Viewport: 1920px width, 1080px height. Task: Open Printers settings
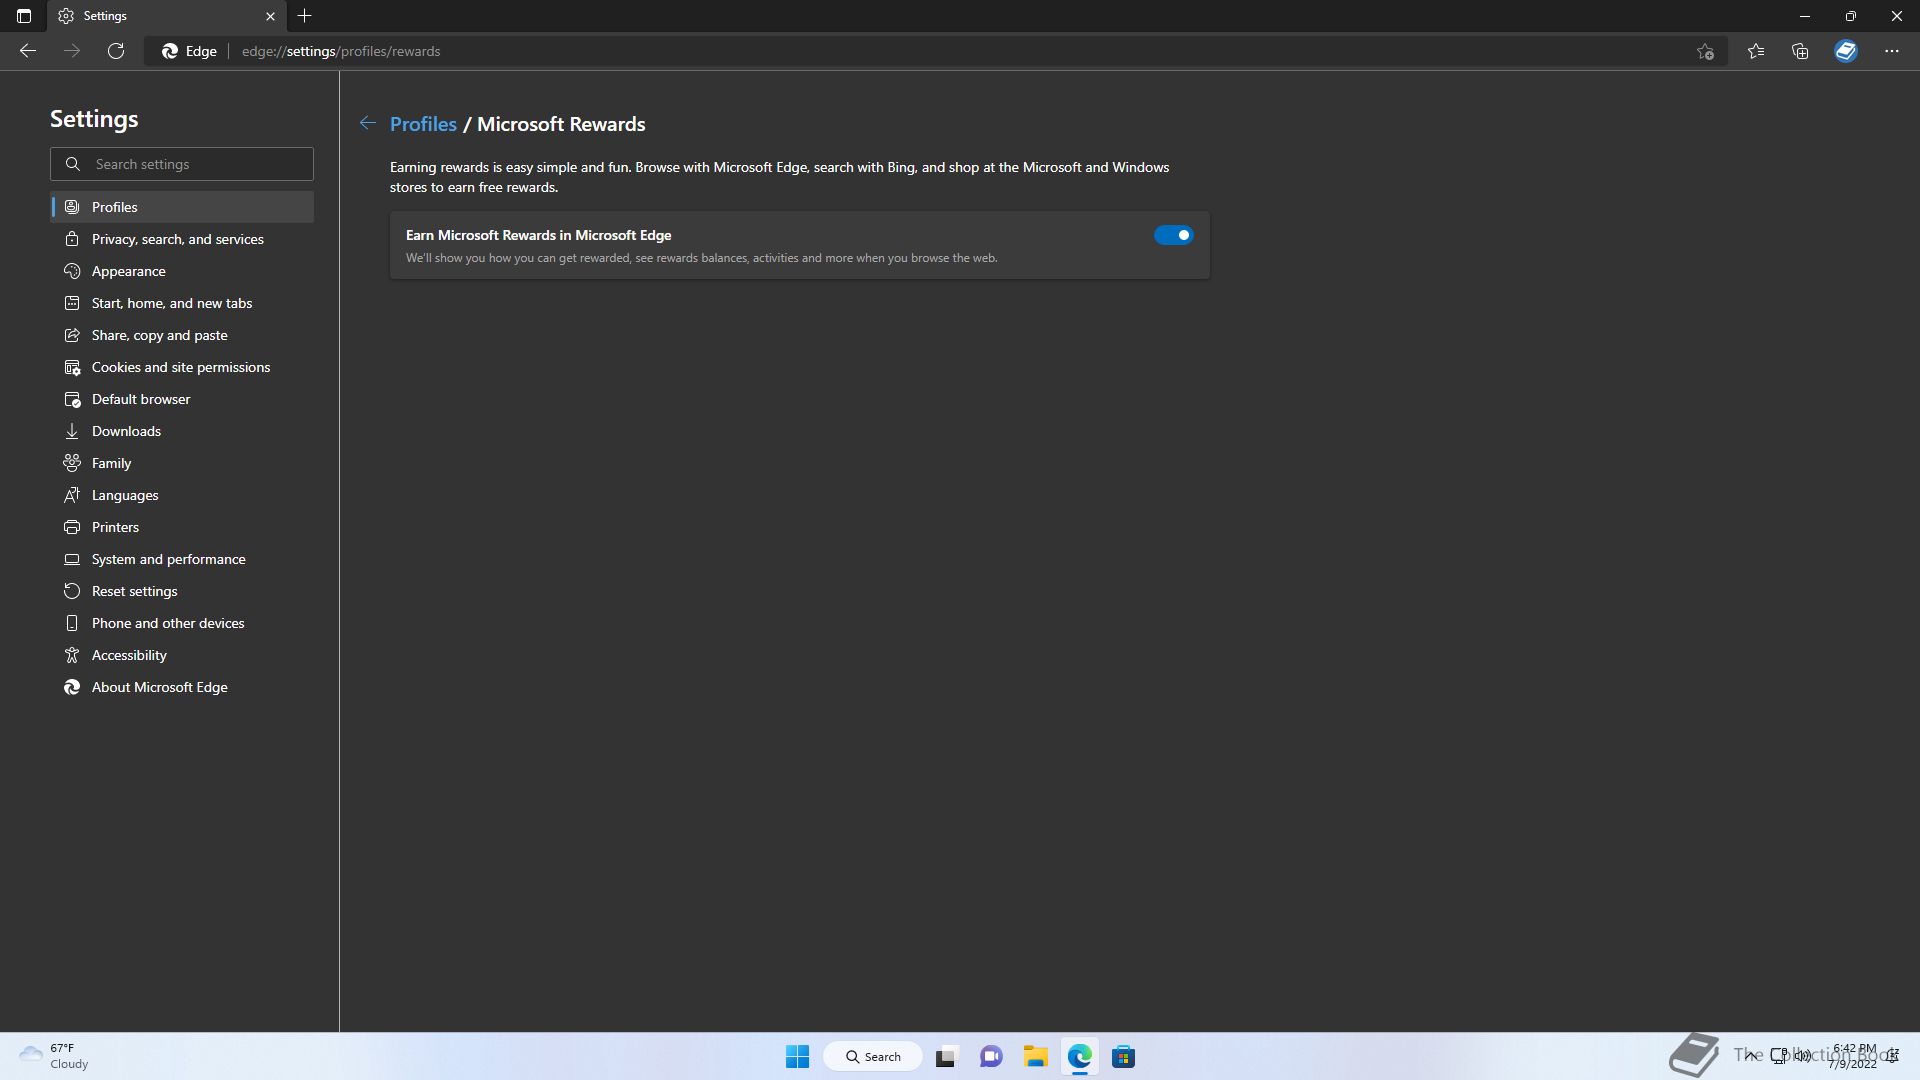click(x=182, y=527)
